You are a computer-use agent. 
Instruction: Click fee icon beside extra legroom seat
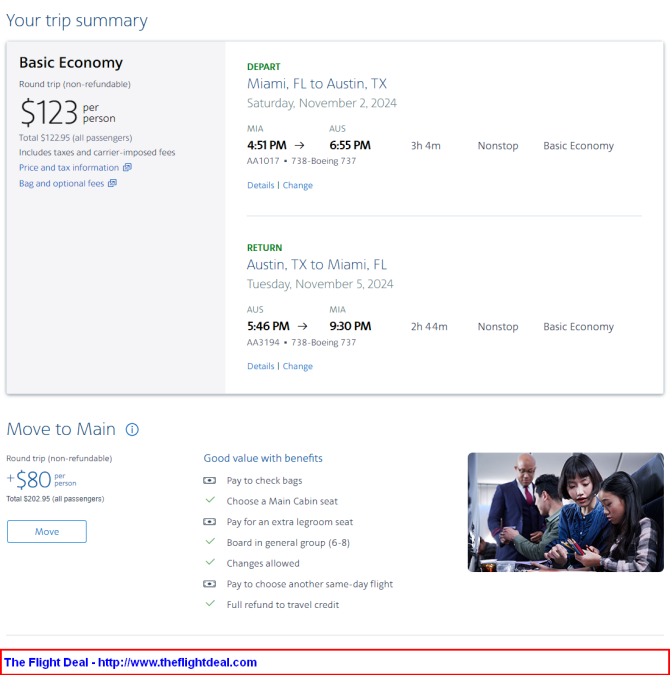pyautogui.click(x=210, y=521)
